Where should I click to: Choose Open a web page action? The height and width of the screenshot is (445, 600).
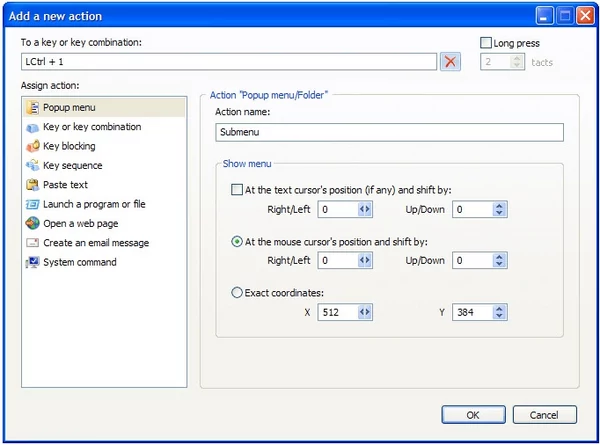tap(104, 223)
